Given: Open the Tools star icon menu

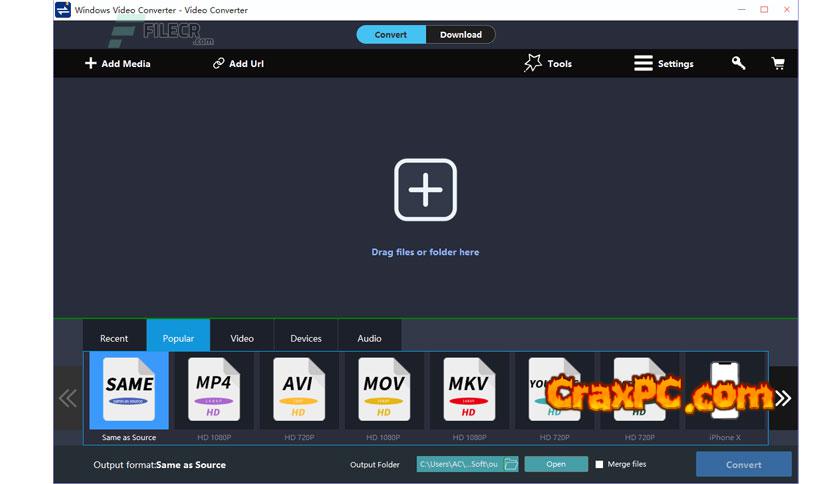Looking at the screenshot, I should click(x=534, y=63).
